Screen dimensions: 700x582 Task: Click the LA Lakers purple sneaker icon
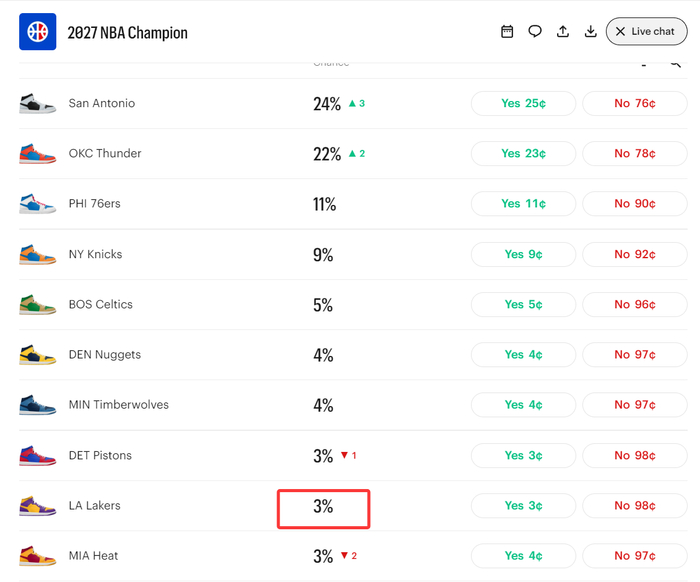(x=38, y=506)
